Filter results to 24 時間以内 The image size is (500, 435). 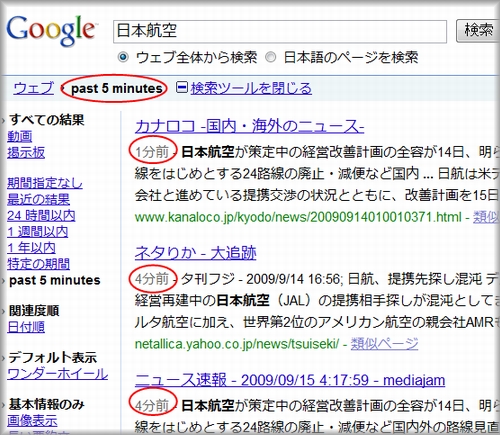41,216
